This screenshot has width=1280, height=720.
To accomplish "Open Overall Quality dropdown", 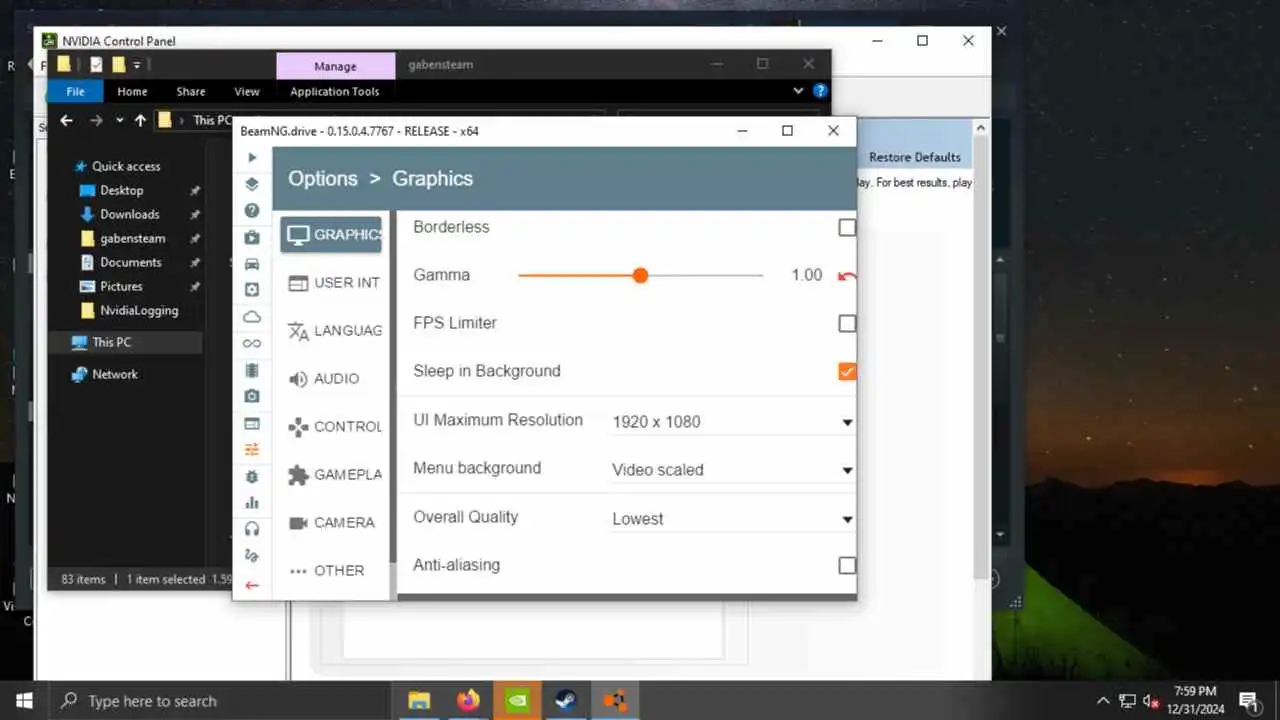I will tap(732, 519).
